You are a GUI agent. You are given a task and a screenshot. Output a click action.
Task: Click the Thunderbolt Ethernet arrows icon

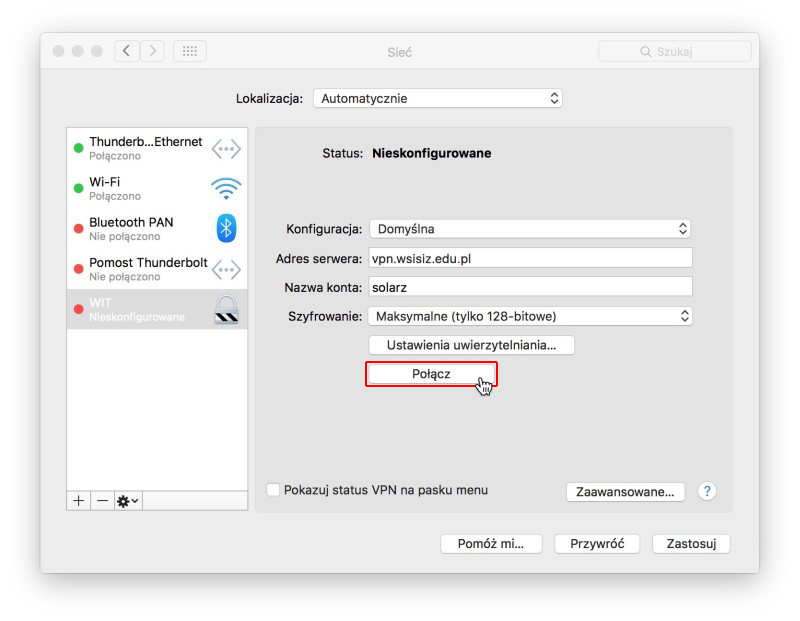pos(226,148)
